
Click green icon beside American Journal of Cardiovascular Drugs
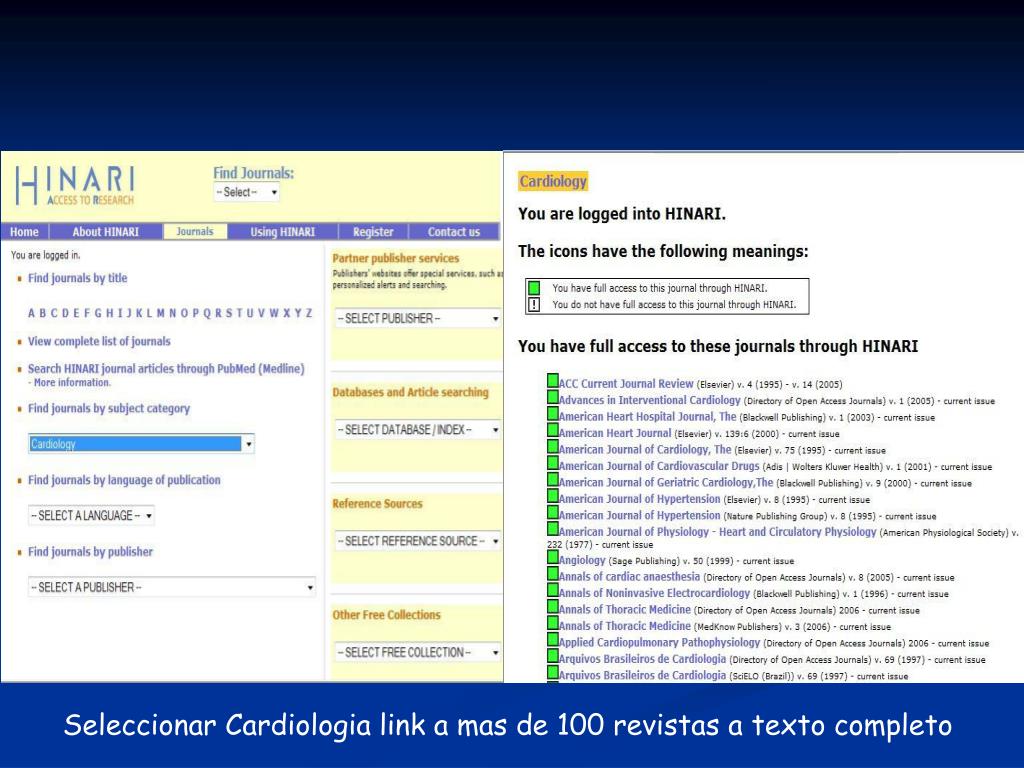pyautogui.click(x=552, y=463)
